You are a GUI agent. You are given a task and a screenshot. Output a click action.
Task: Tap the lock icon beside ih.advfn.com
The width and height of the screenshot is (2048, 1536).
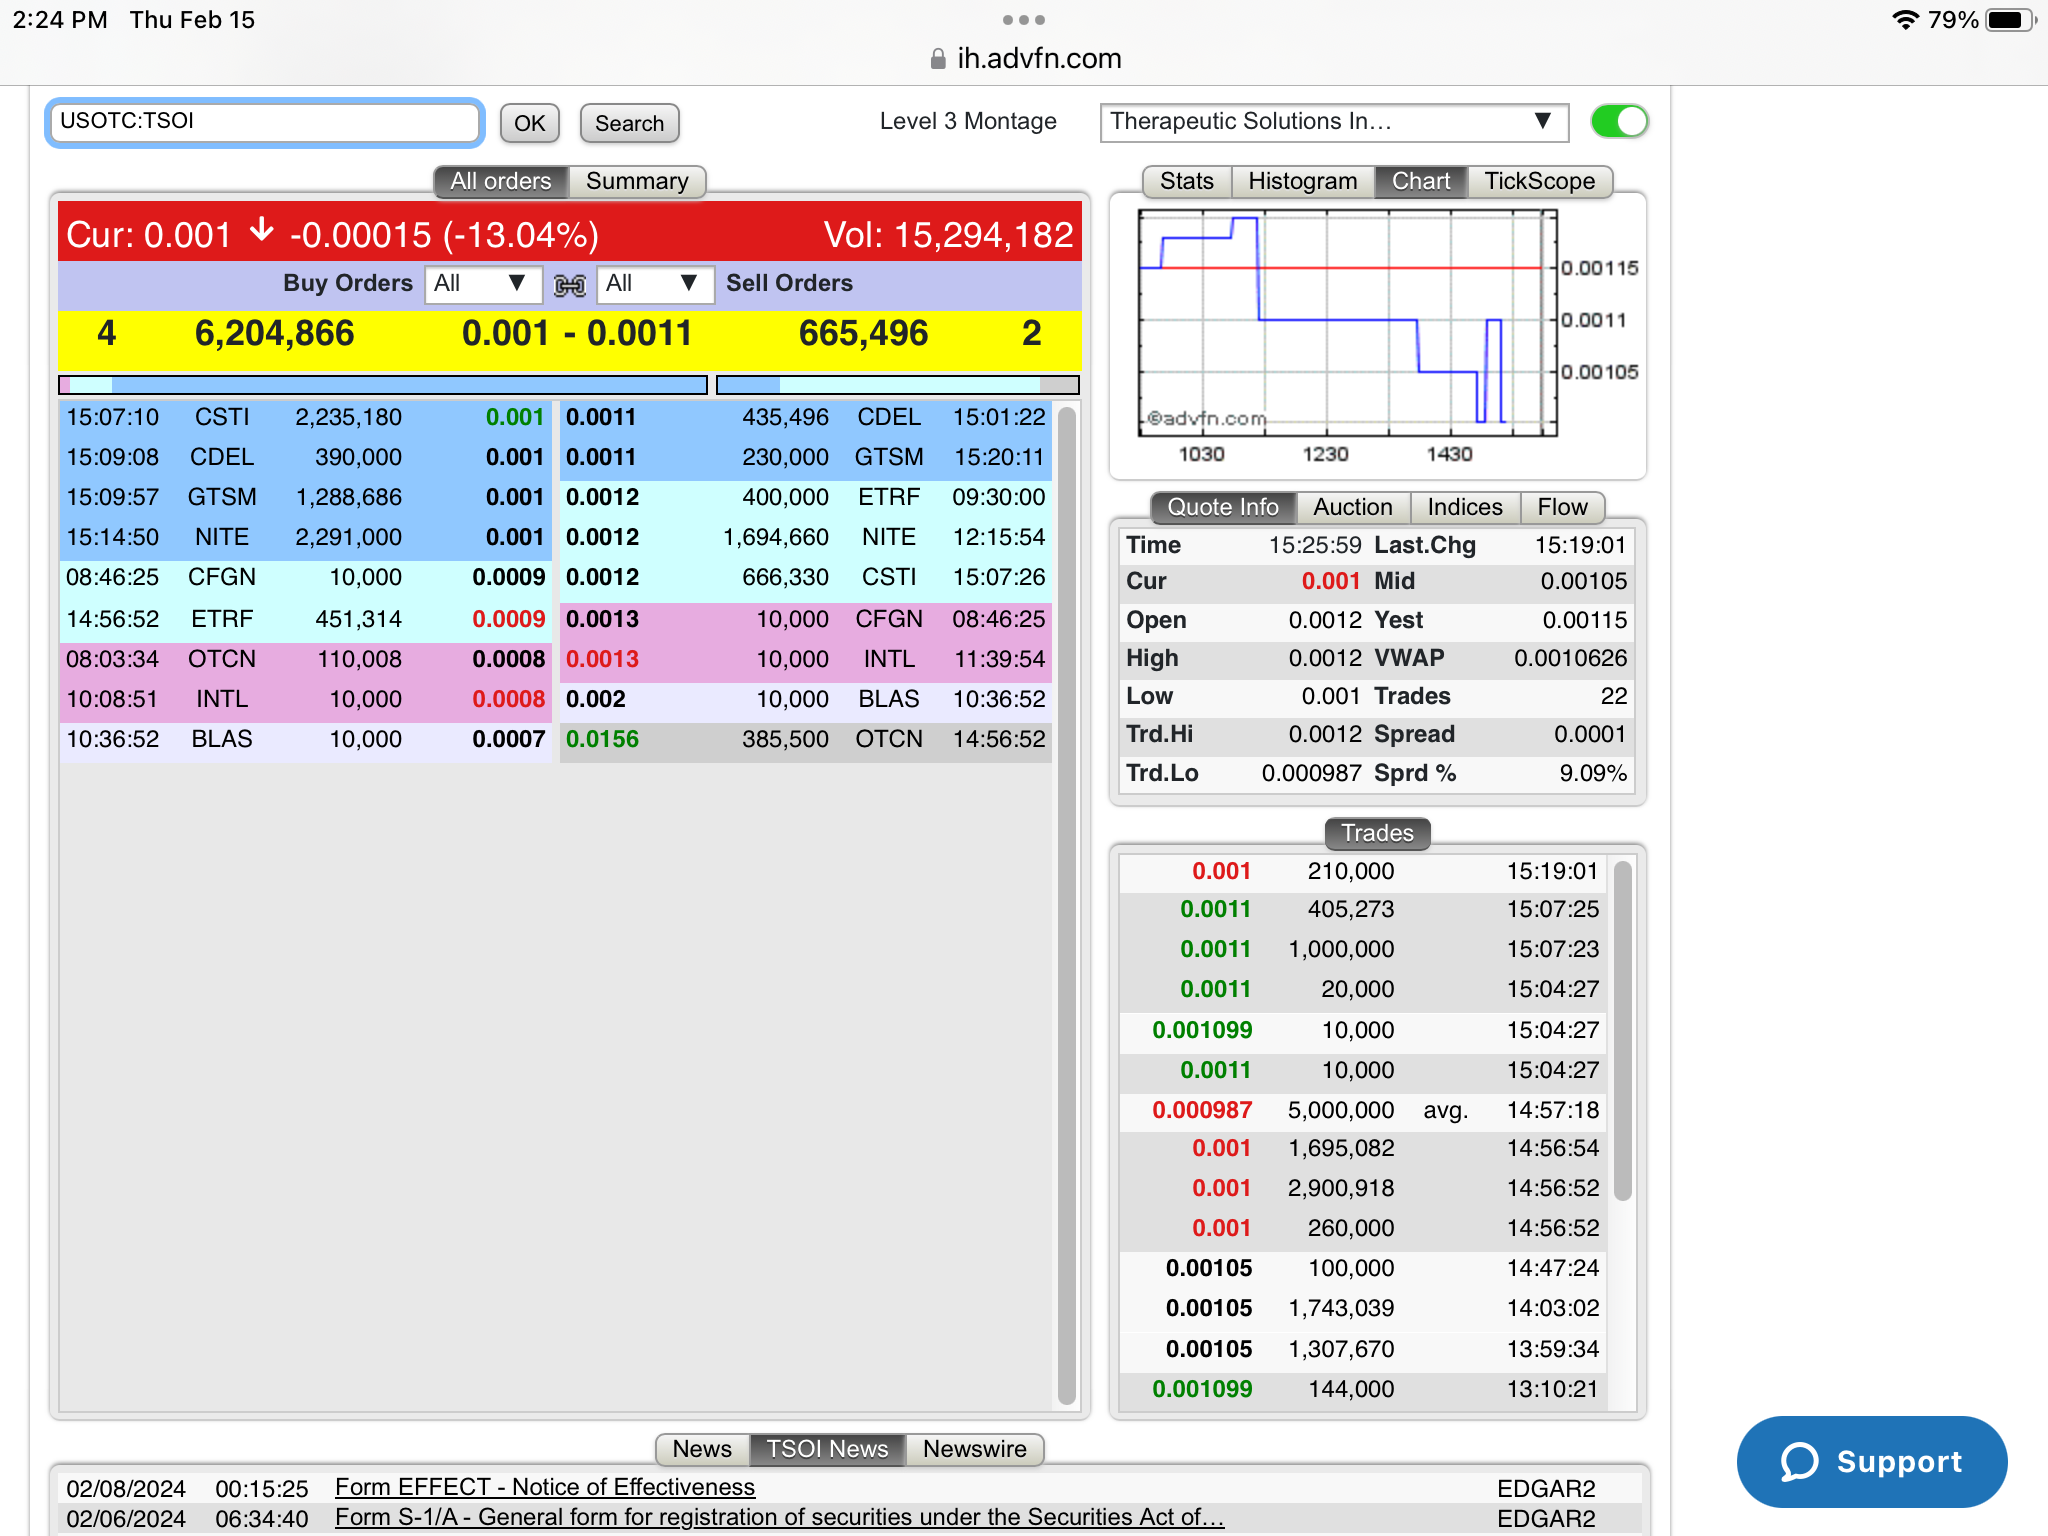[x=938, y=59]
